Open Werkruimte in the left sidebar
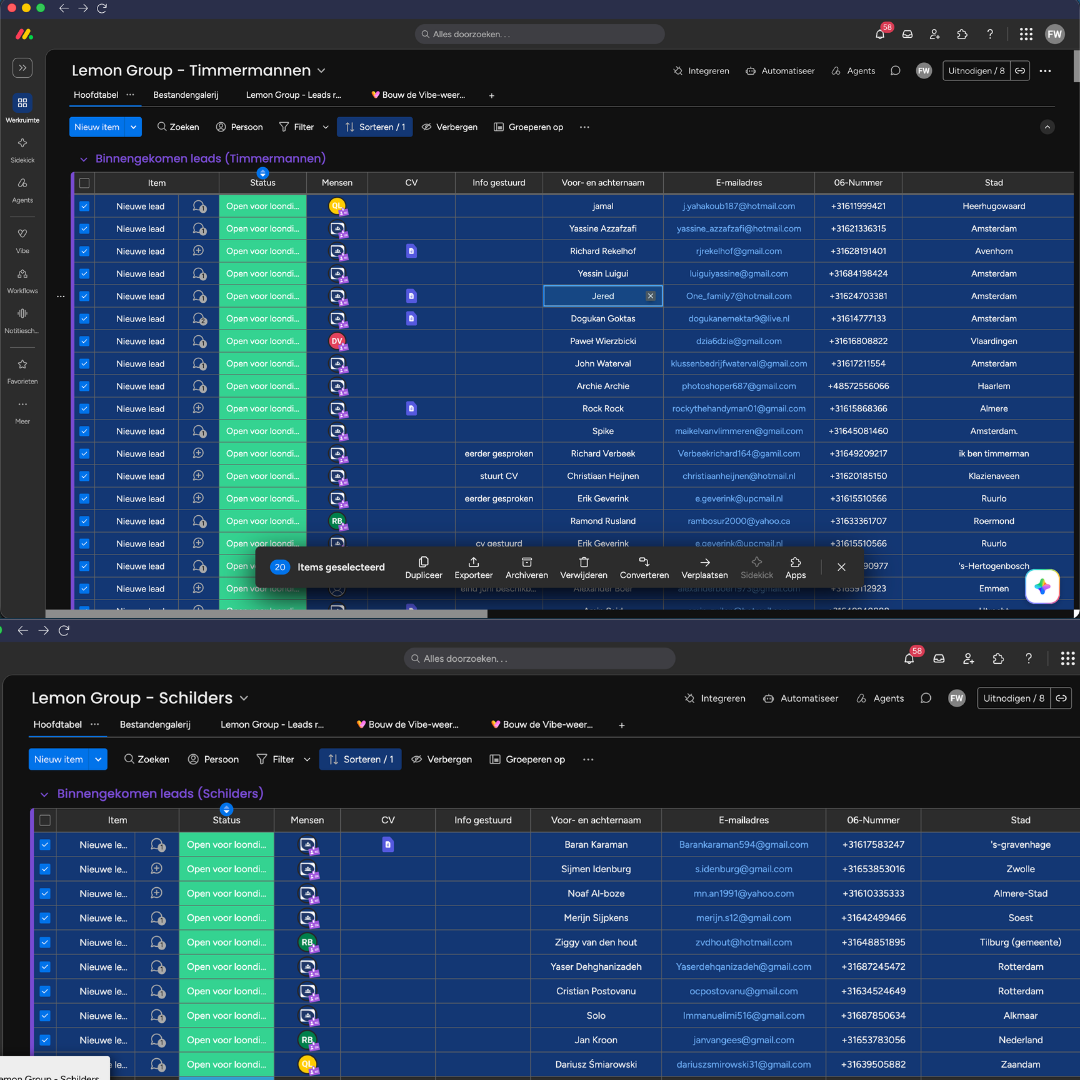This screenshot has width=1080, height=1080. pyautogui.click(x=22, y=108)
